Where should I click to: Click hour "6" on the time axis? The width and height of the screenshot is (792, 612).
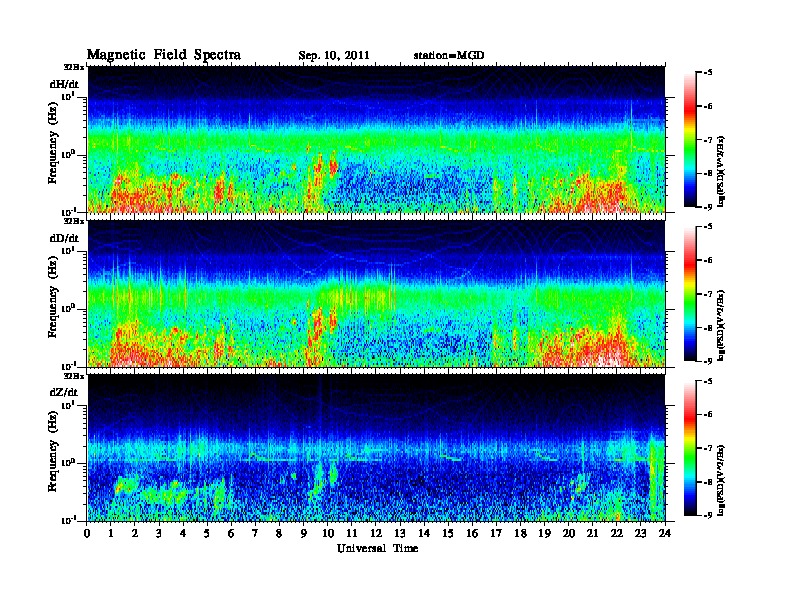click(231, 533)
